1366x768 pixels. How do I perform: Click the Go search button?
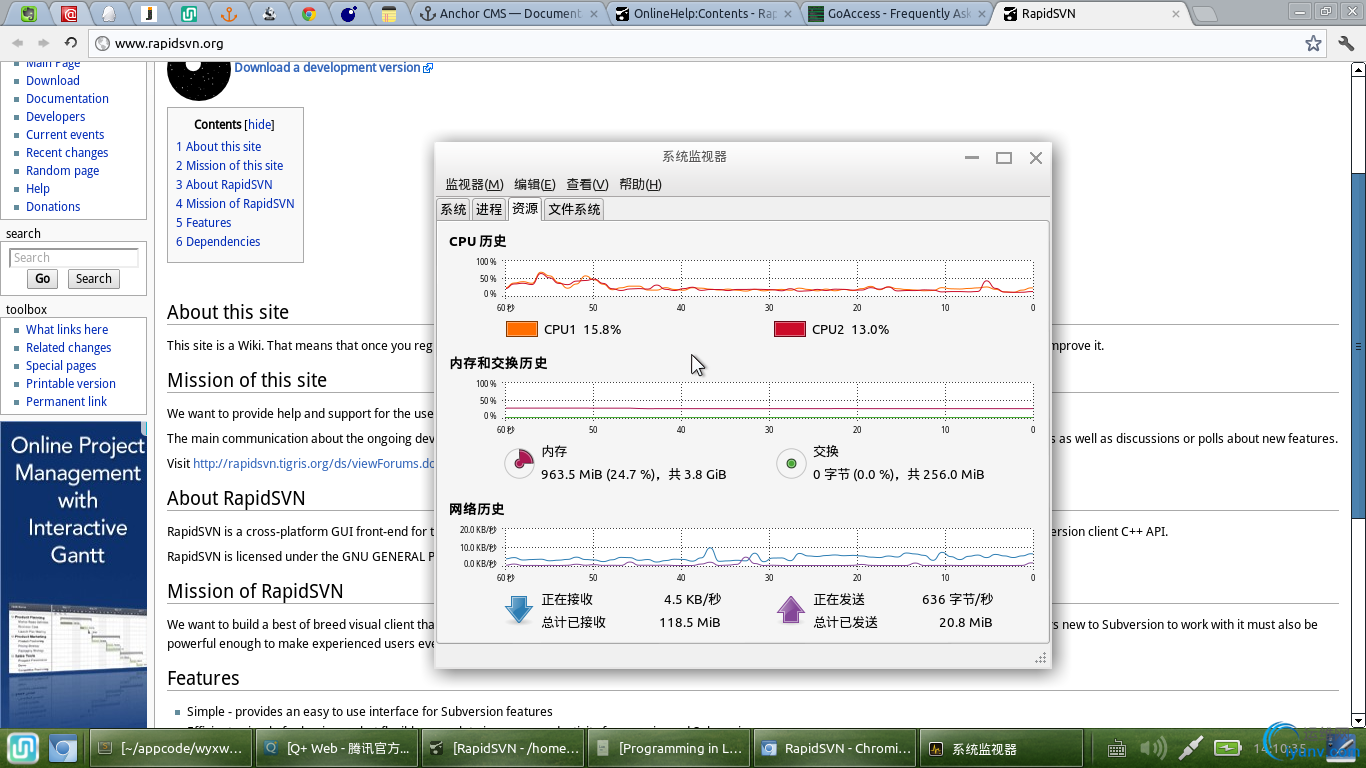(x=43, y=279)
